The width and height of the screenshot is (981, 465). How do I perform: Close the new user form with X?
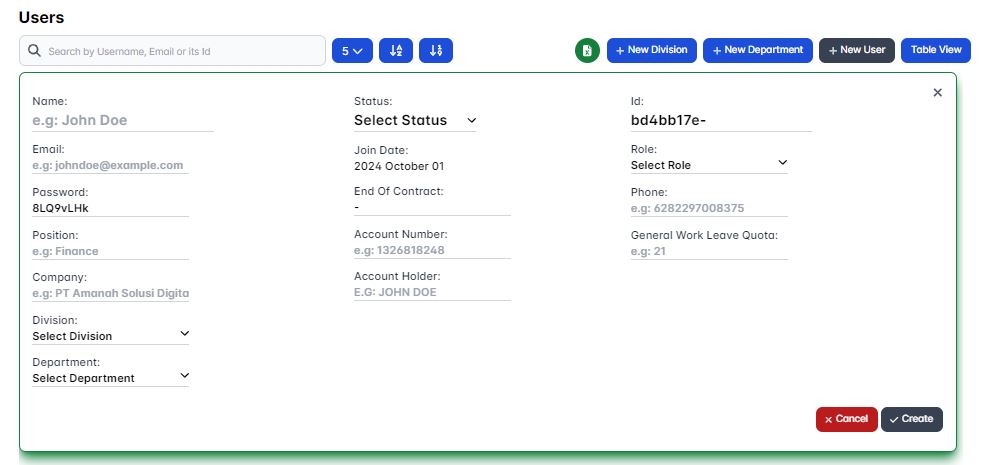(937, 92)
